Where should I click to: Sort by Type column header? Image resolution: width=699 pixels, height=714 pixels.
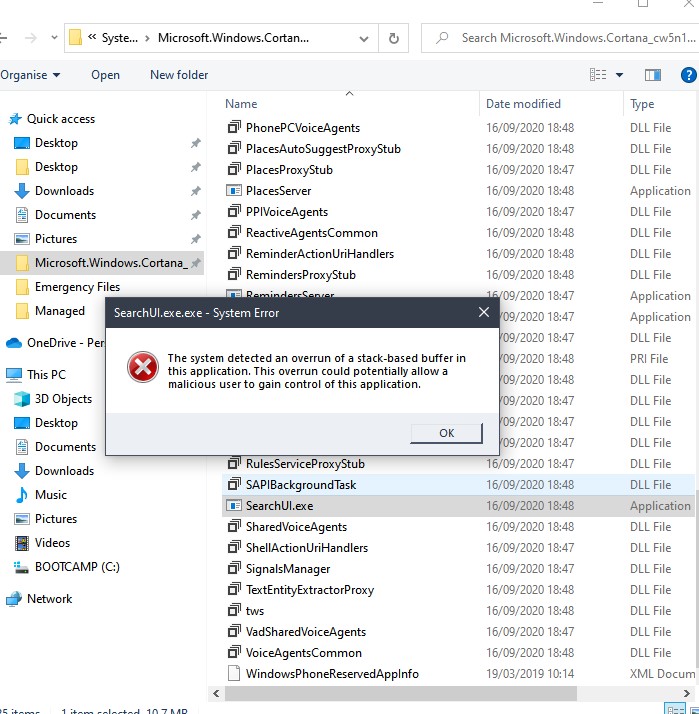pyautogui.click(x=642, y=104)
